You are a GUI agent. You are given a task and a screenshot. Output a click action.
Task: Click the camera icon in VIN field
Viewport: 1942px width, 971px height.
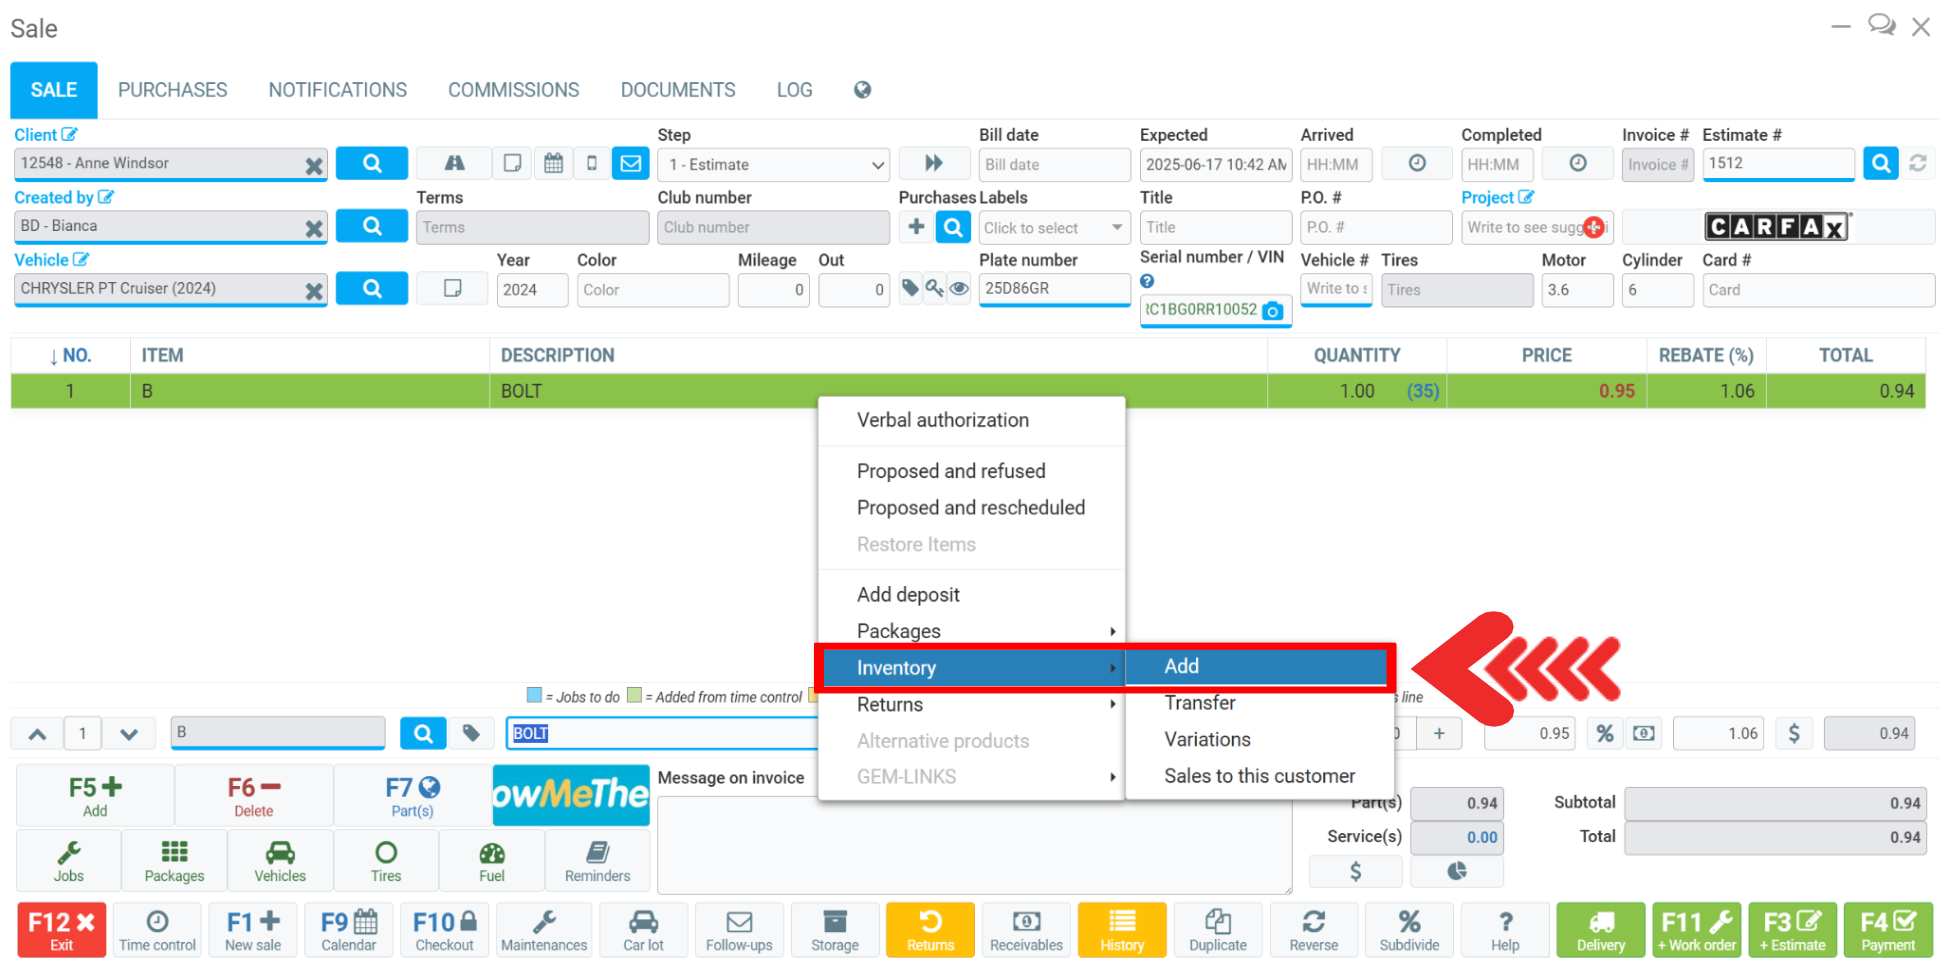click(1272, 311)
